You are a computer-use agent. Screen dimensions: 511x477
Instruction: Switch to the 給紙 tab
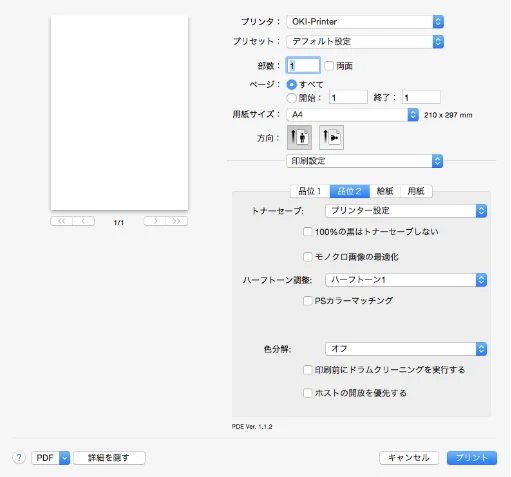(x=385, y=191)
